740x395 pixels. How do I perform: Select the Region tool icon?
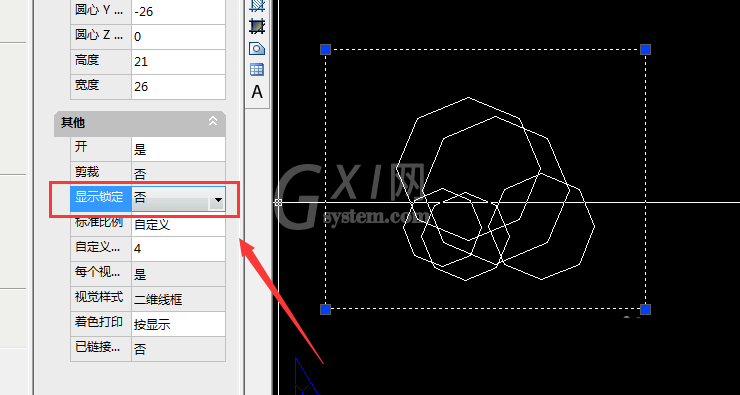[x=257, y=48]
